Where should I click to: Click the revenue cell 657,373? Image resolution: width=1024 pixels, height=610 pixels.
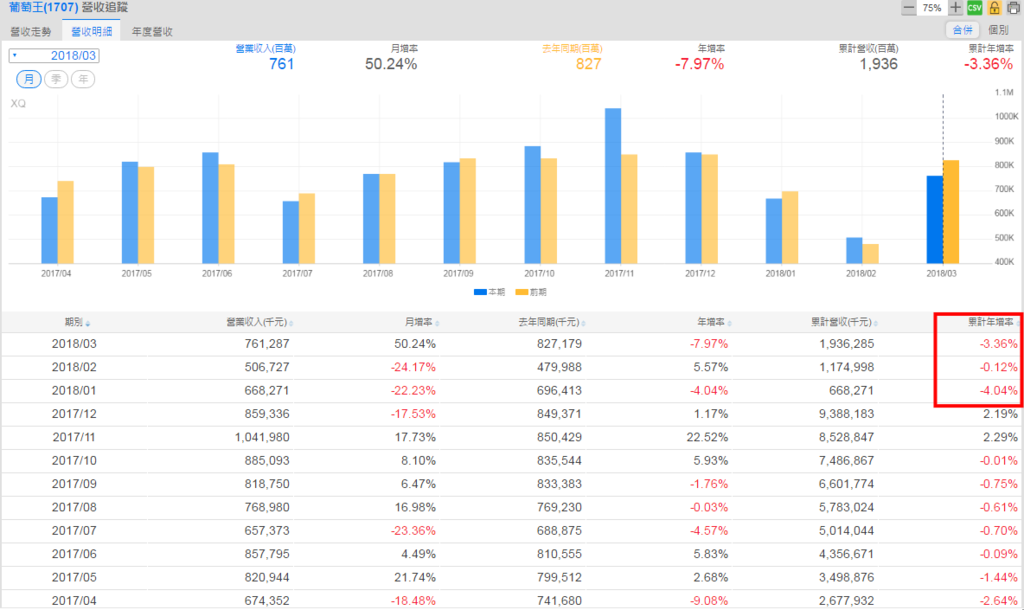click(267, 531)
